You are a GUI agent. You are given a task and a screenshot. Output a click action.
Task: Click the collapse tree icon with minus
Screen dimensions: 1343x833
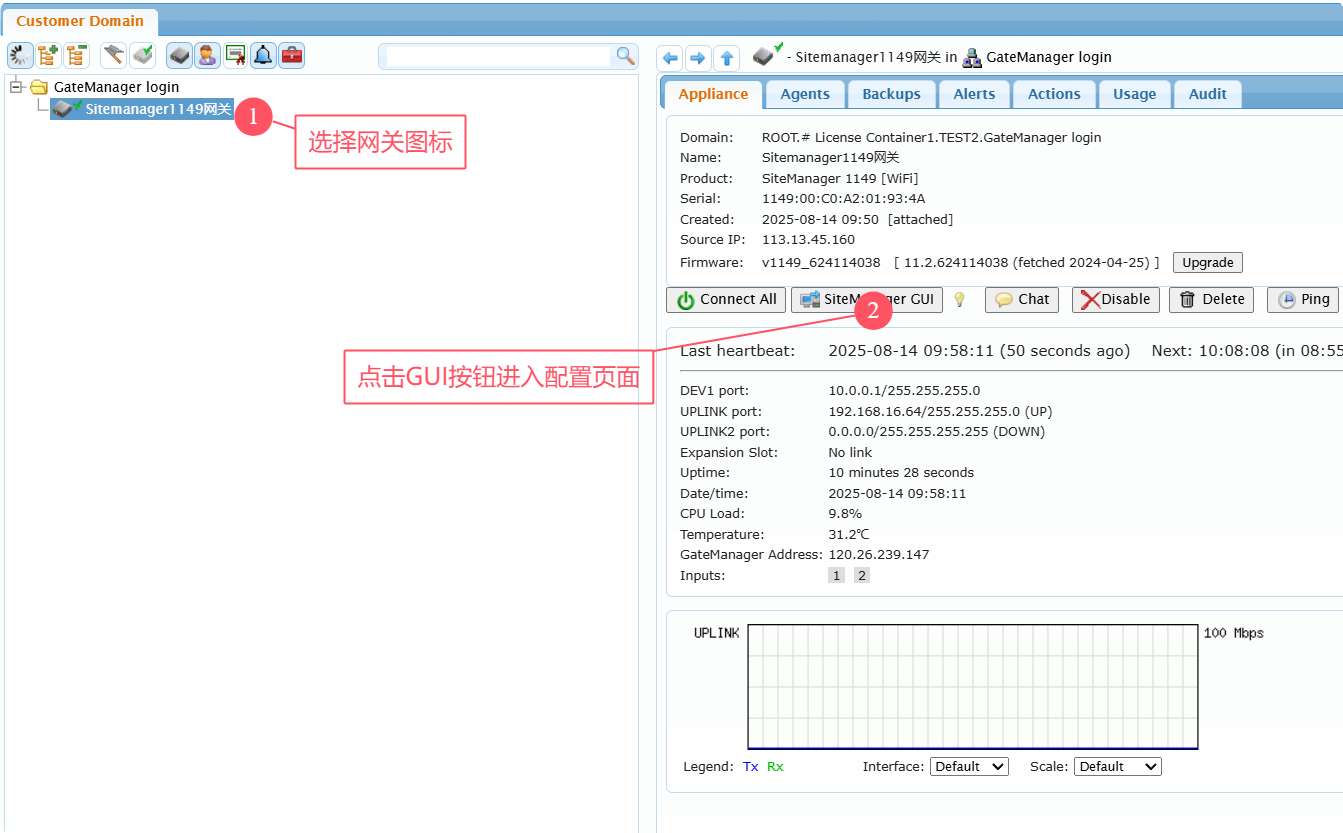point(76,55)
